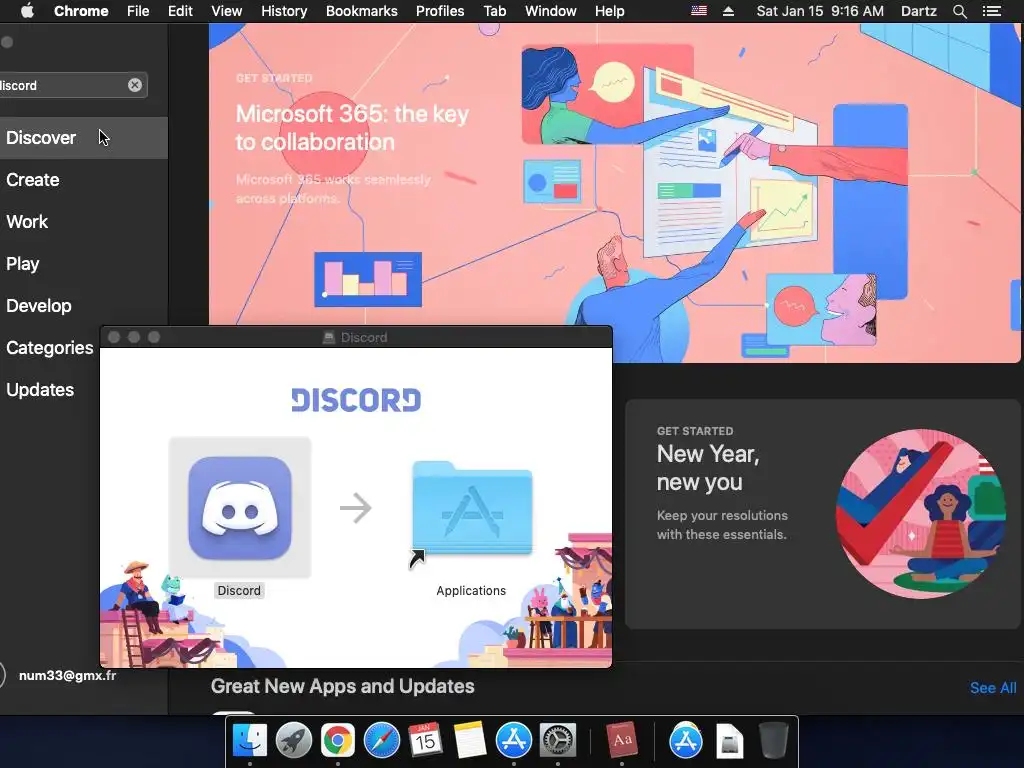1024x768 pixels.
Task: Open Safari compass icon in Dock
Action: 382,741
